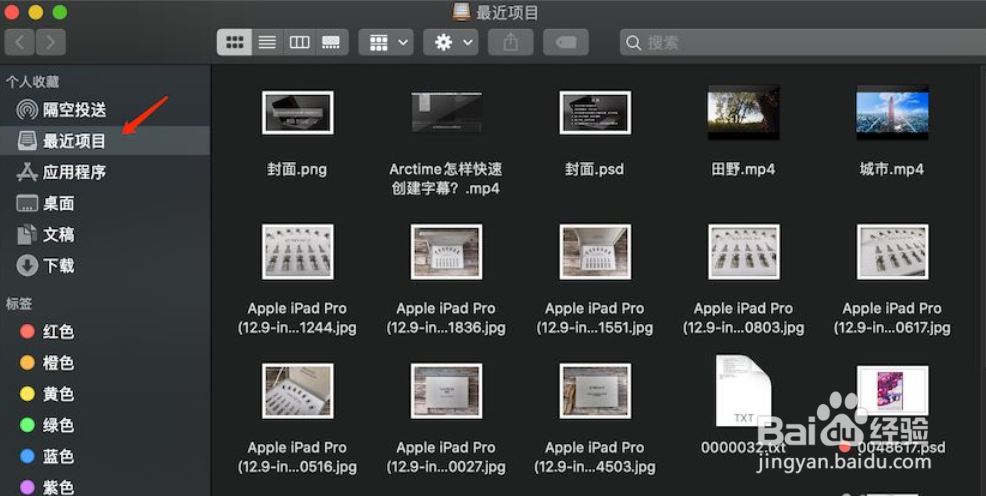
Task: Select the 0048617.psd file thumbnail
Action: point(892,391)
